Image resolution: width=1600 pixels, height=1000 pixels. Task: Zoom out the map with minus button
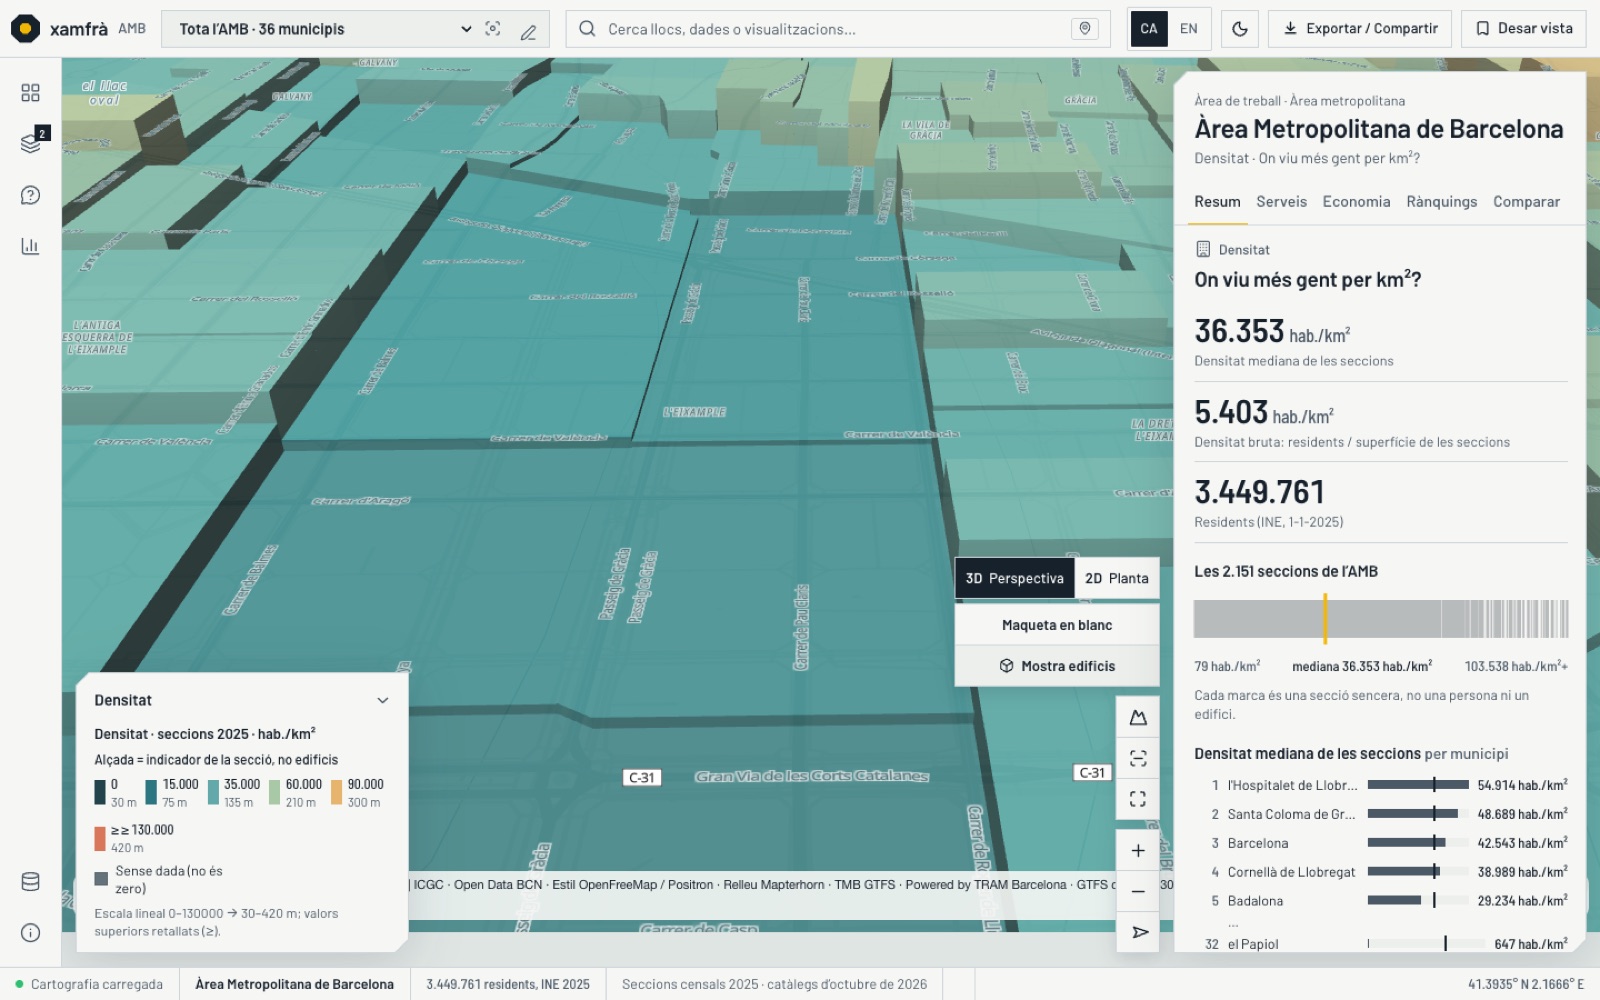tap(1138, 891)
